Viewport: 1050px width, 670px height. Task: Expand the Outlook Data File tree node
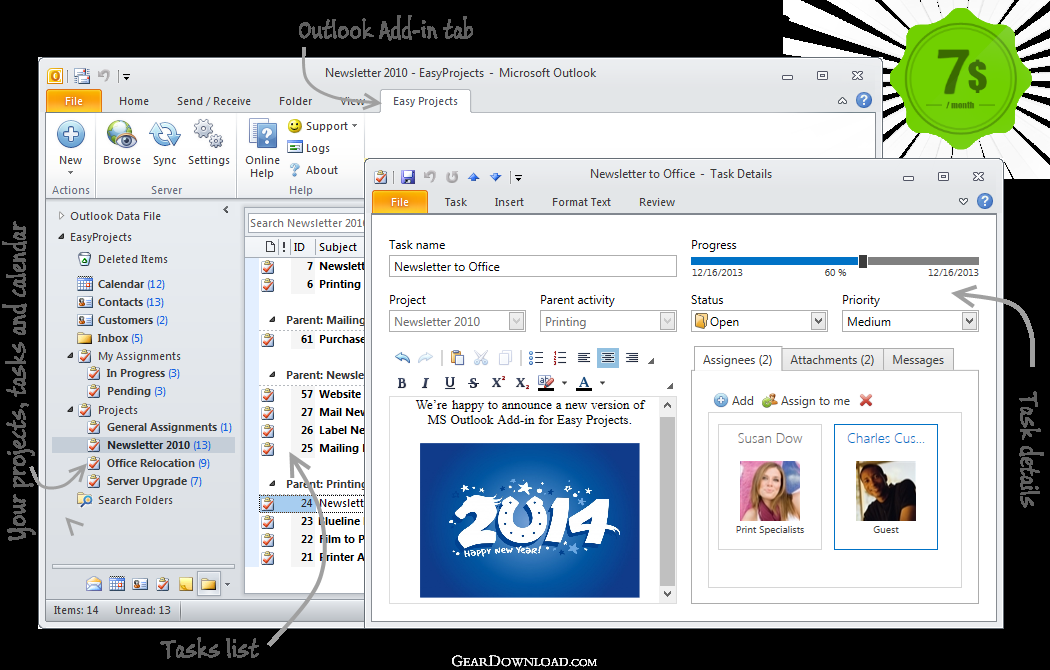[61, 216]
